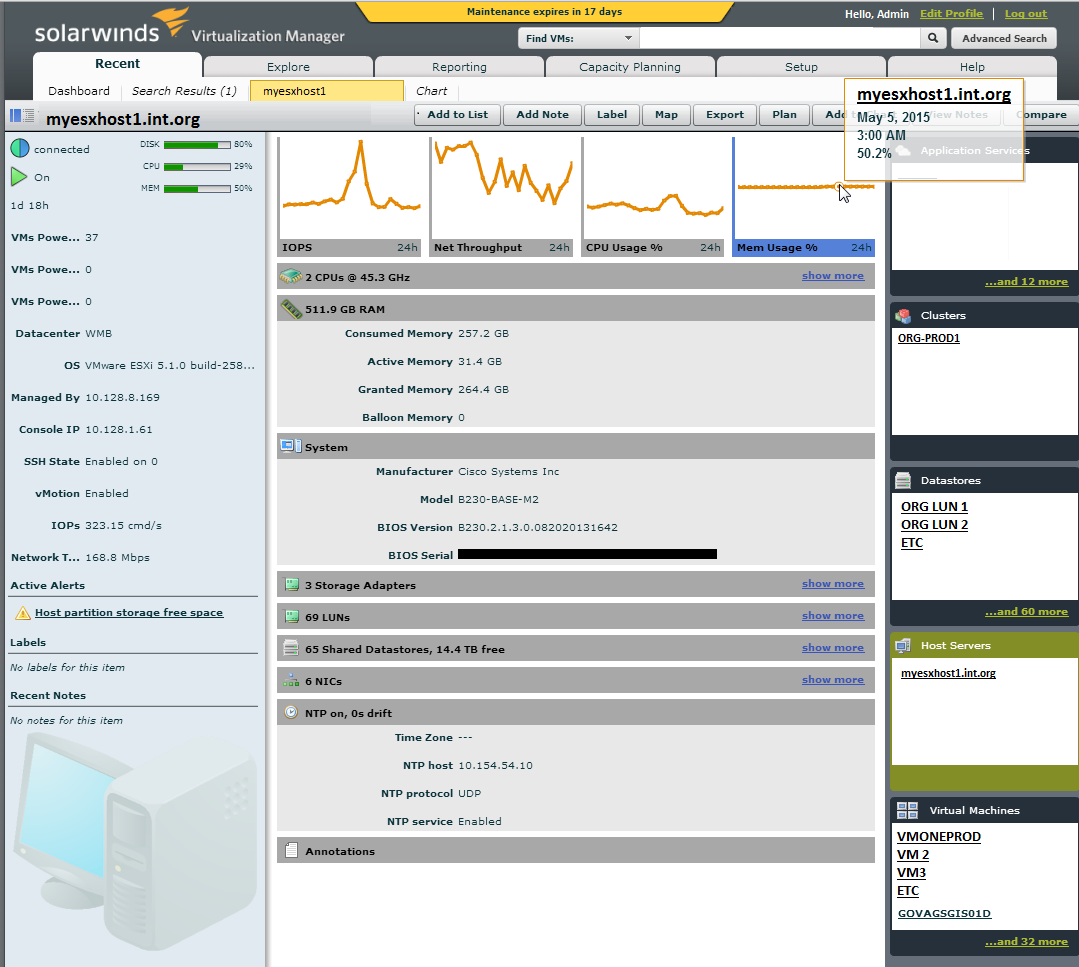Click the Shared Datastores icon
This screenshot has width=1079, height=967.
[291, 648]
